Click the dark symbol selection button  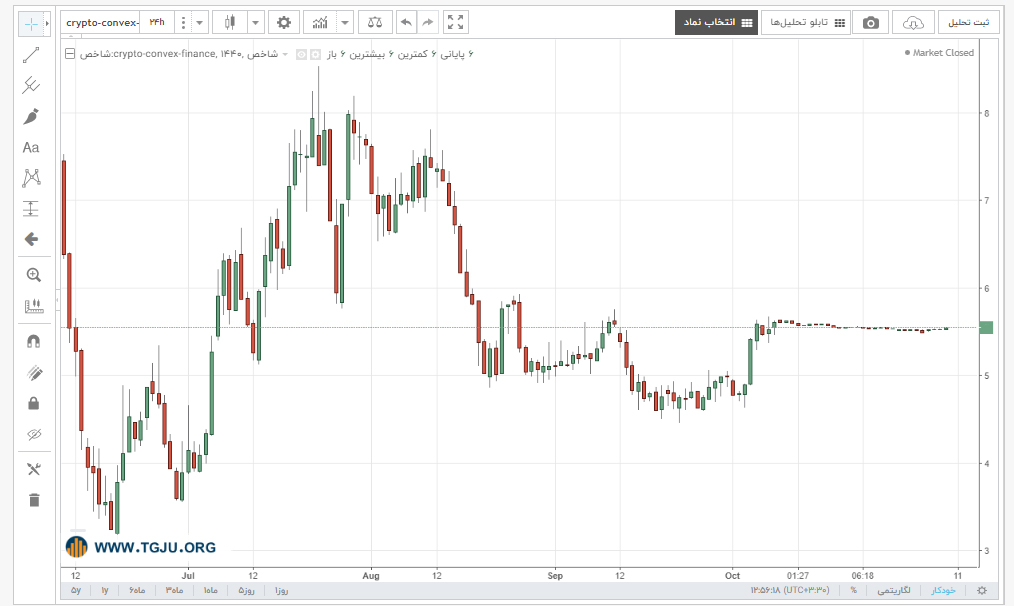point(717,23)
